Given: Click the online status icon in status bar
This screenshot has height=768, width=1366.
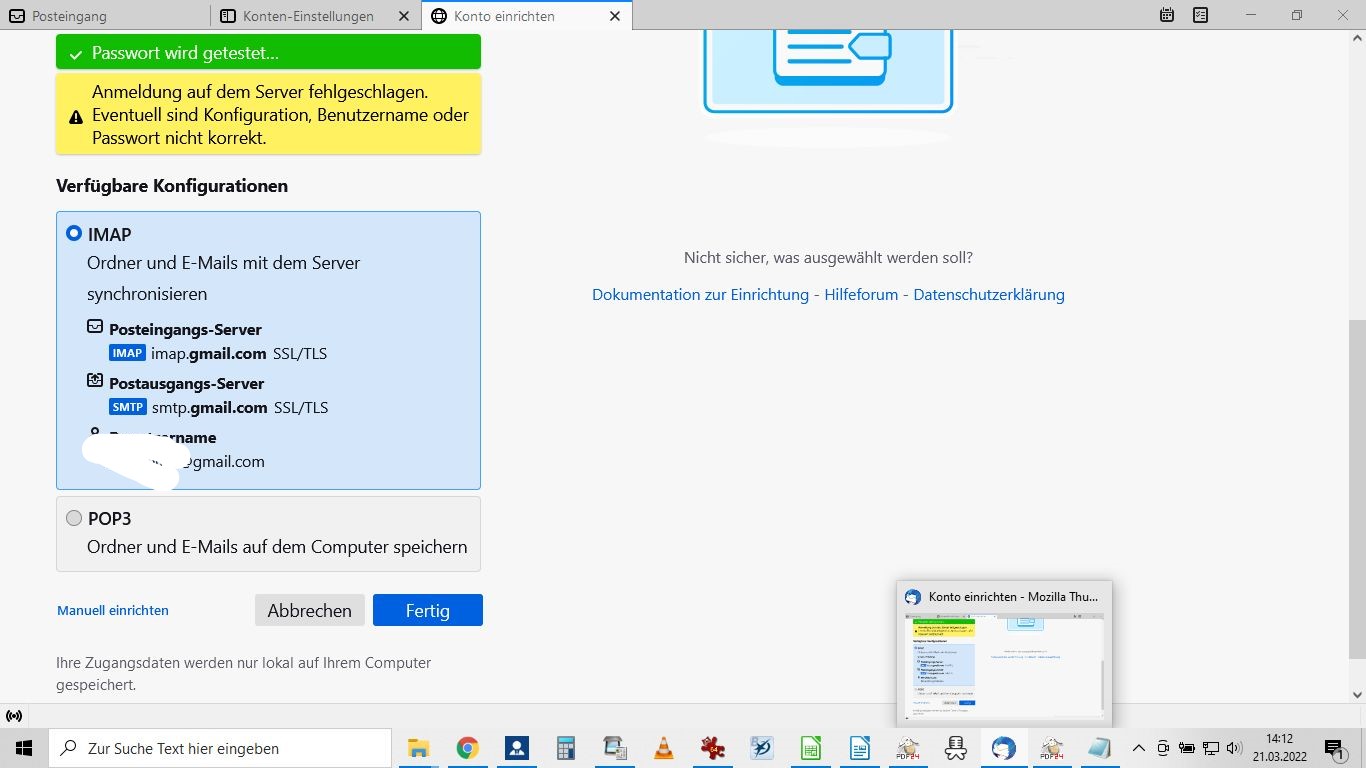Looking at the screenshot, I should (14, 716).
